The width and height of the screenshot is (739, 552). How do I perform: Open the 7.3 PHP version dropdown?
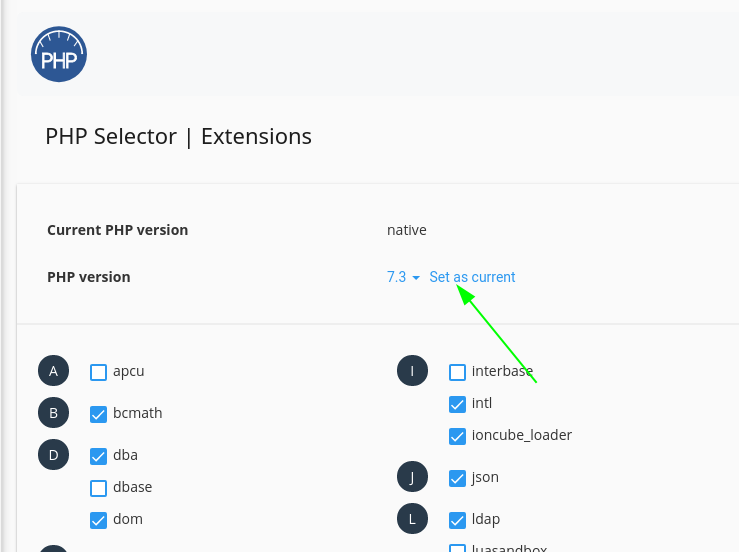[403, 277]
